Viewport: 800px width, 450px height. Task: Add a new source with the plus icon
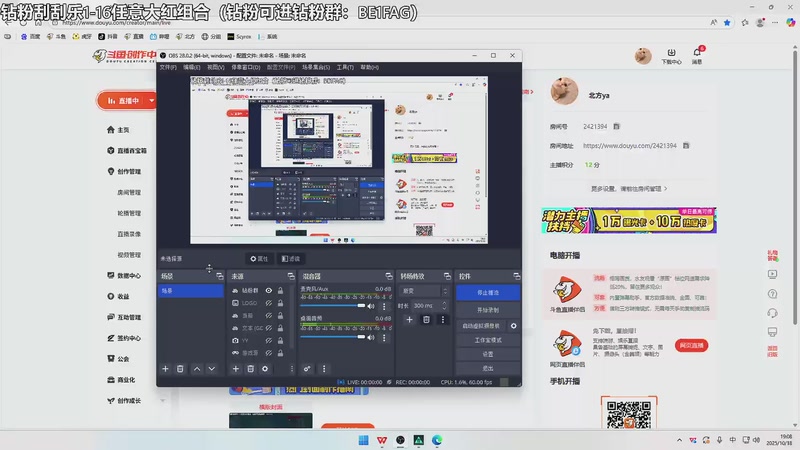click(236, 368)
